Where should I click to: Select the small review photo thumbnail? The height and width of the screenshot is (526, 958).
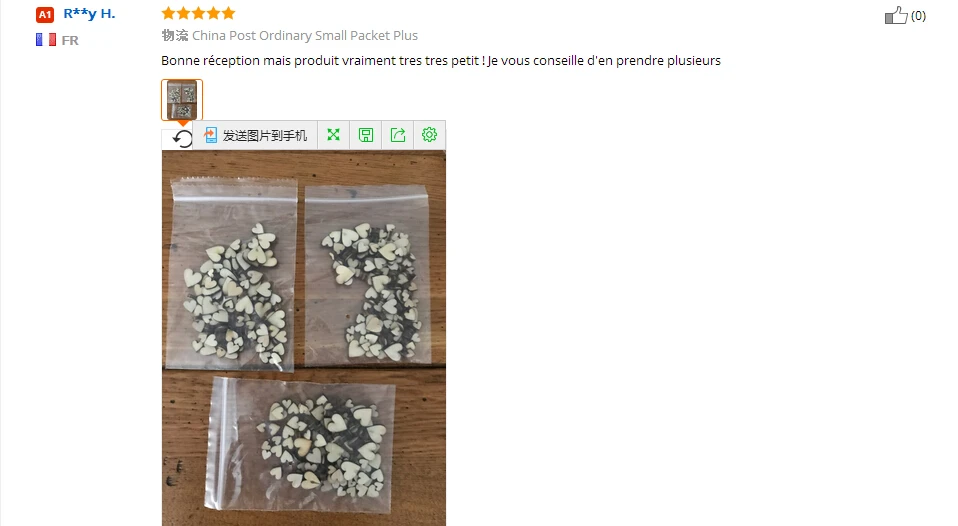(x=182, y=100)
